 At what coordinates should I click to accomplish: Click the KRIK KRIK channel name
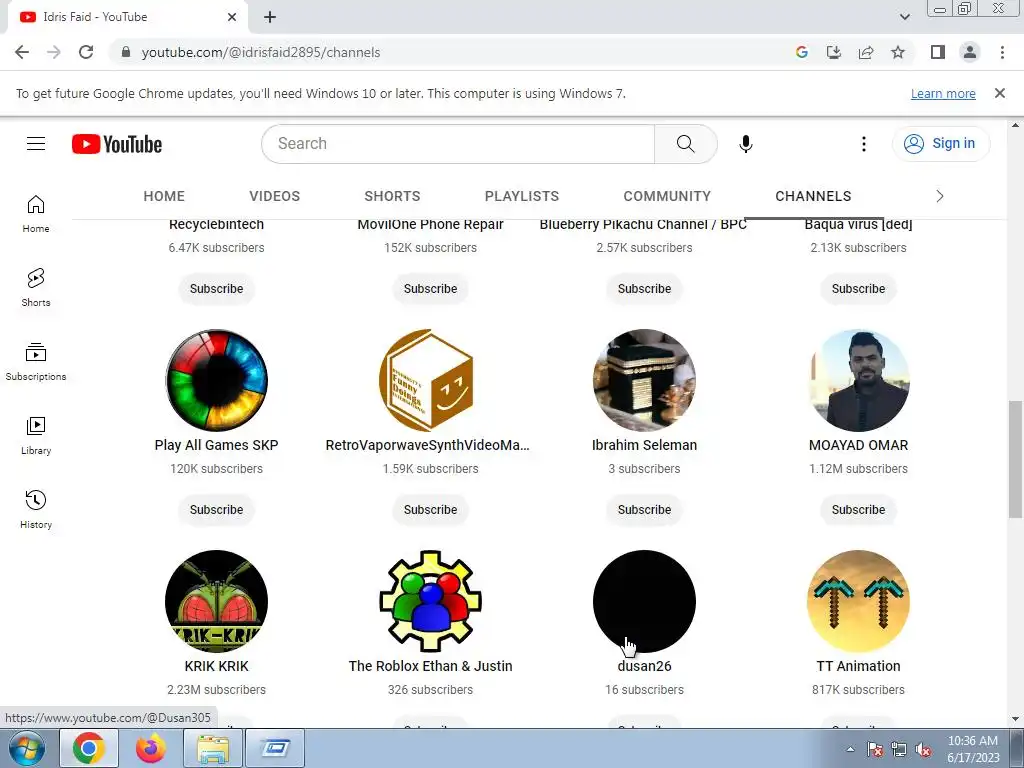[216, 666]
